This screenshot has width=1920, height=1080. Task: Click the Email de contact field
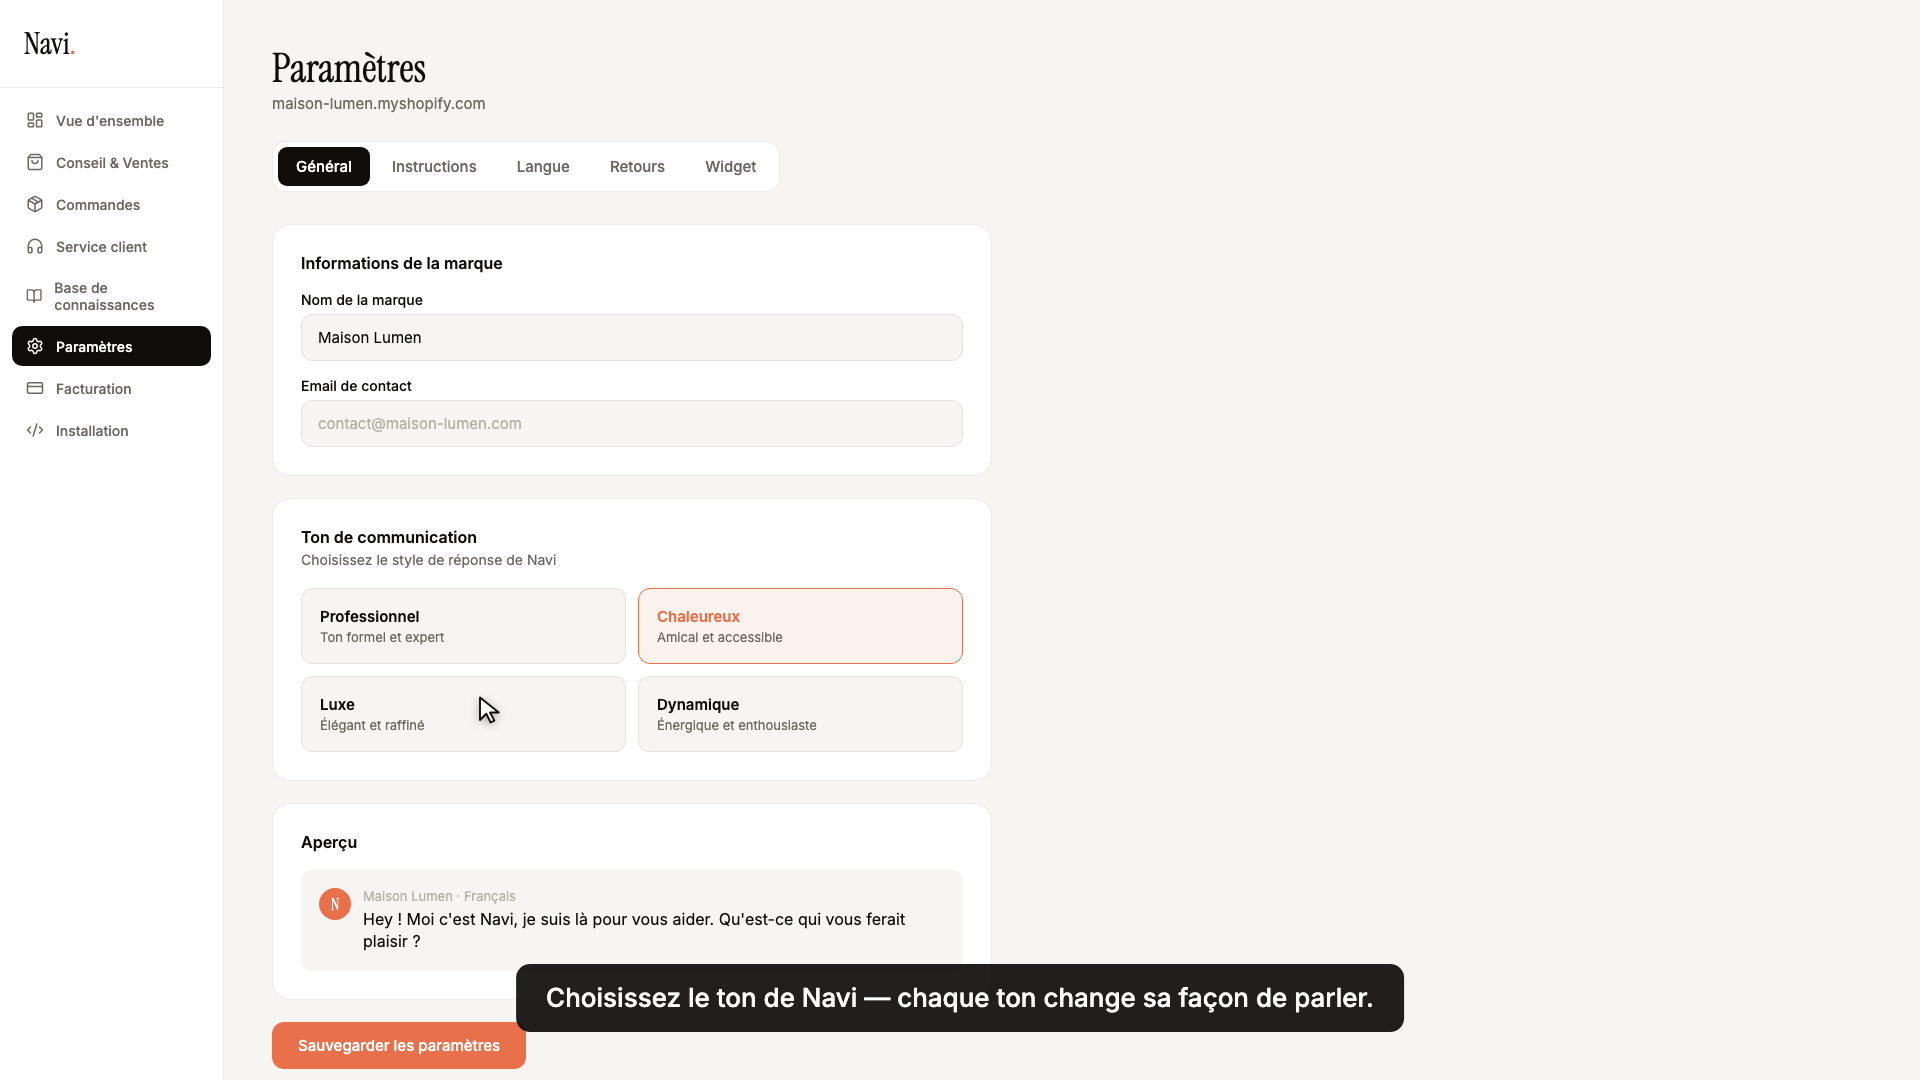[632, 424]
